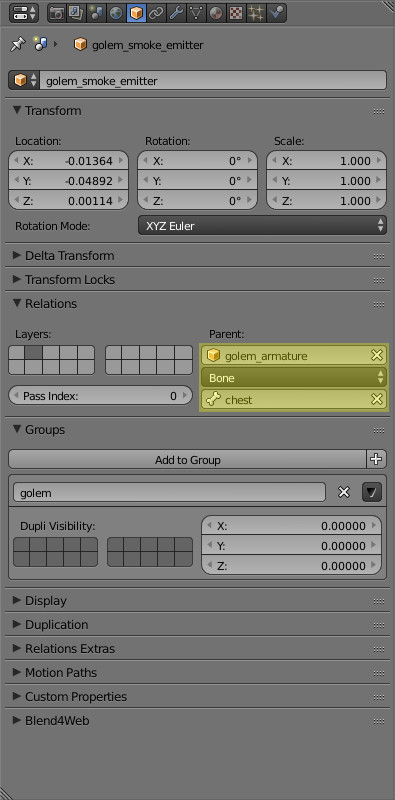Open the World properties globe tab
395x800 pixels.
click(x=116, y=13)
